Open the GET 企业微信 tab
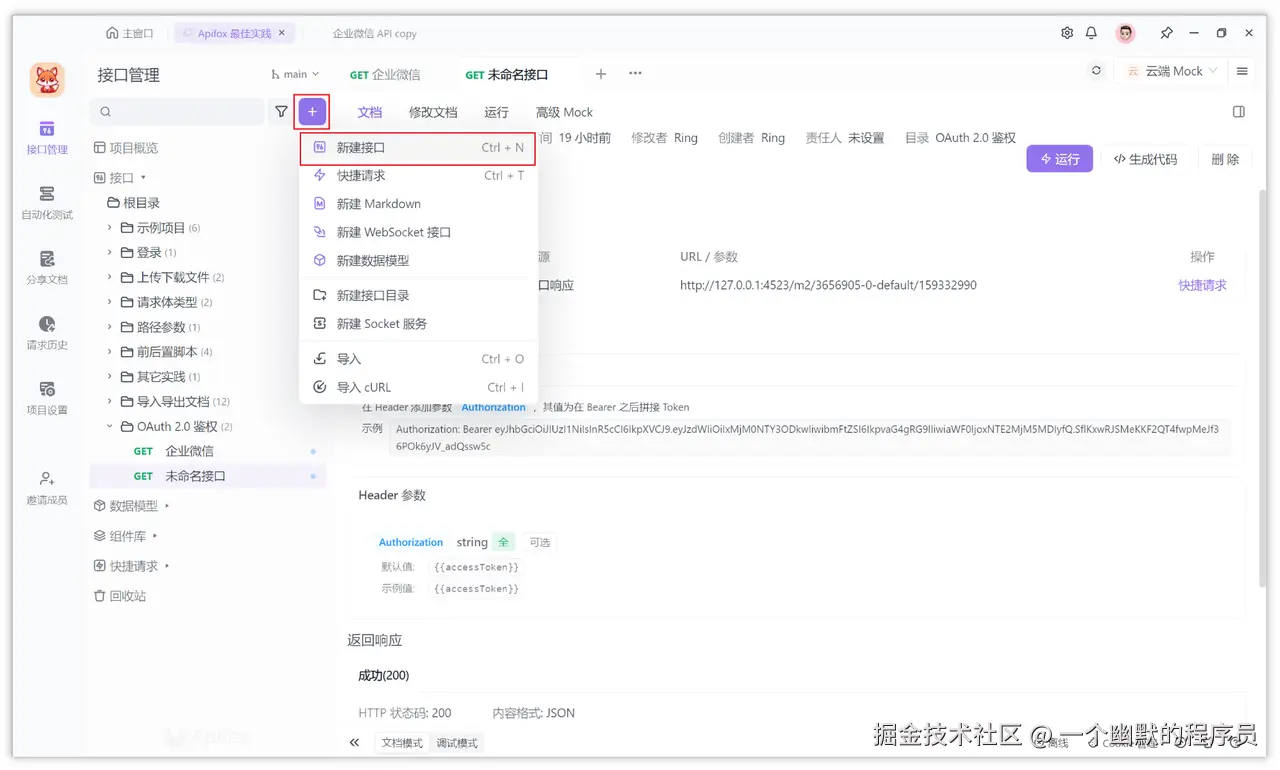The height and width of the screenshot is (770, 1280). (x=385, y=75)
